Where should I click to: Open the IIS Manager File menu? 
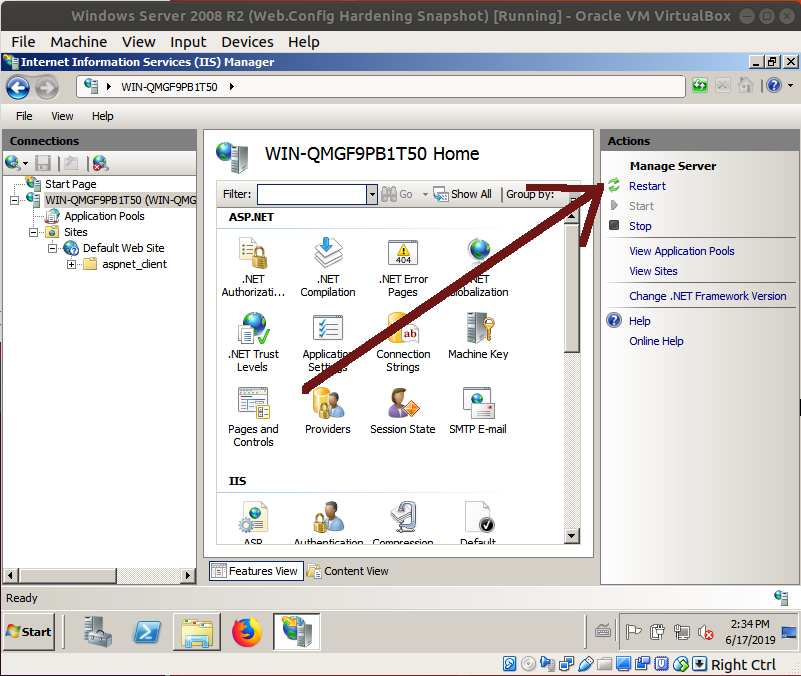coord(24,116)
